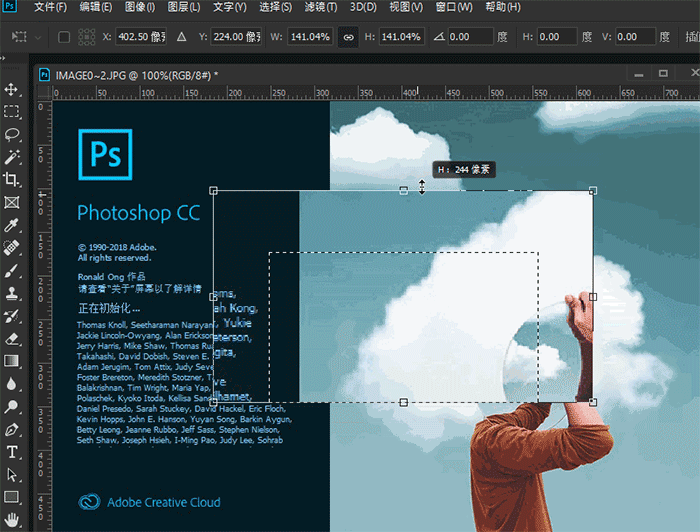Screen dimensions: 700x532
Task: Select the Hand tool
Action: 11,520
